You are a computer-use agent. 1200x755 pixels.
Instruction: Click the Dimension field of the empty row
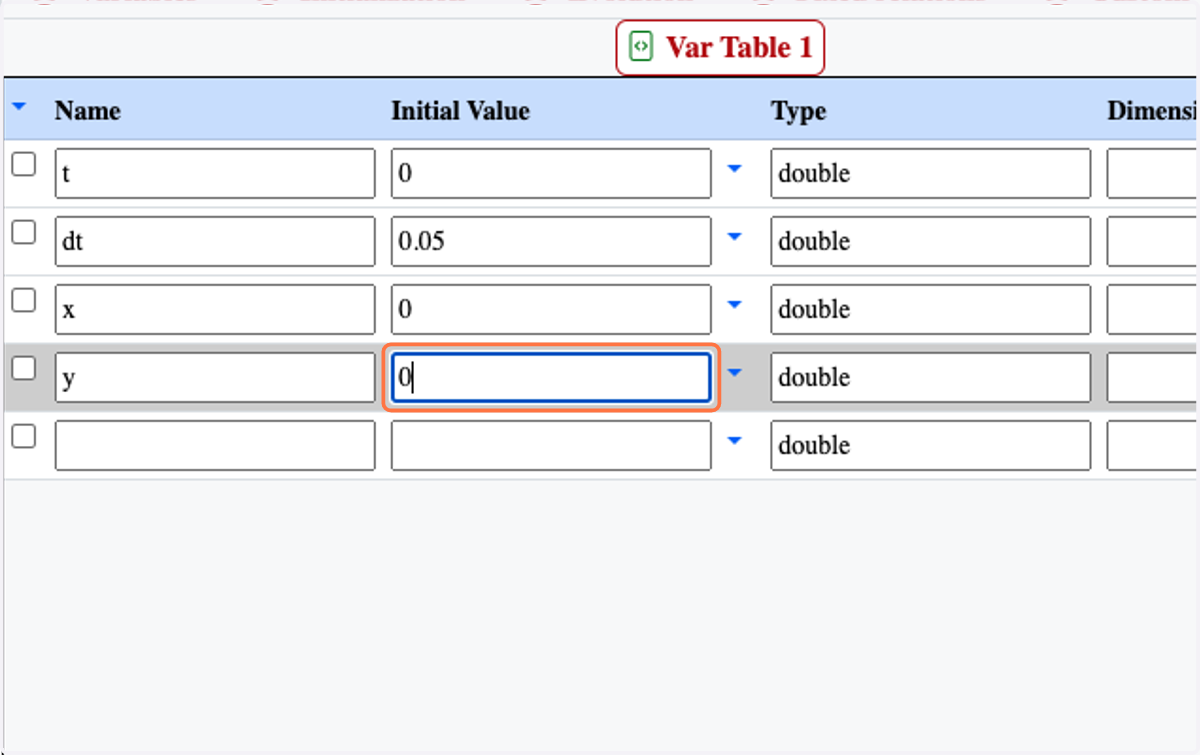(x=1153, y=446)
